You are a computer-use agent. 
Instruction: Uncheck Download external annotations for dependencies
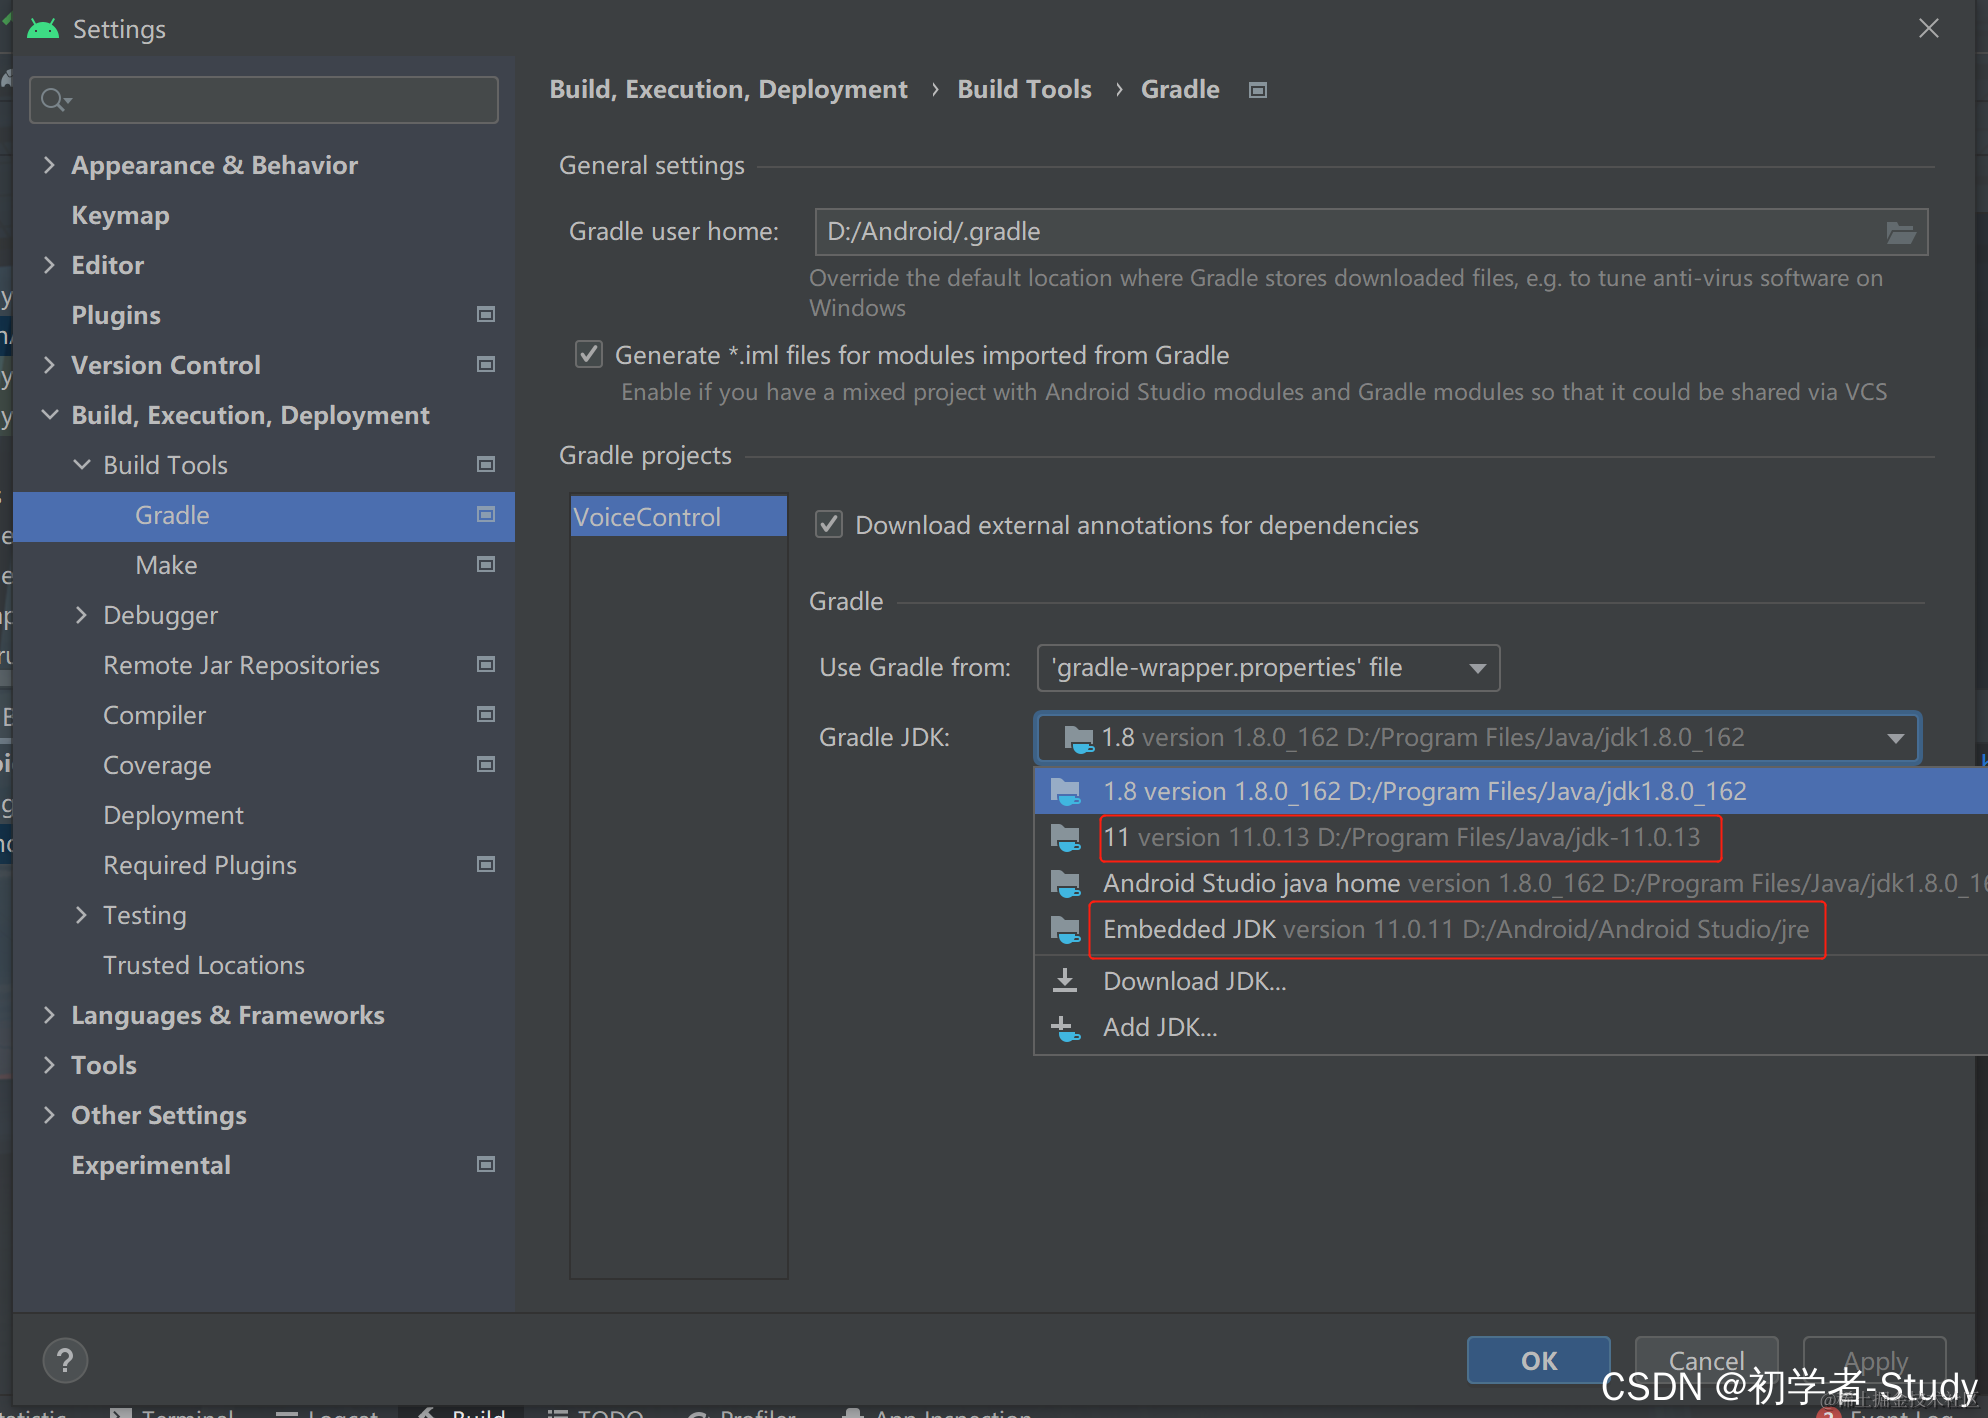[829, 525]
